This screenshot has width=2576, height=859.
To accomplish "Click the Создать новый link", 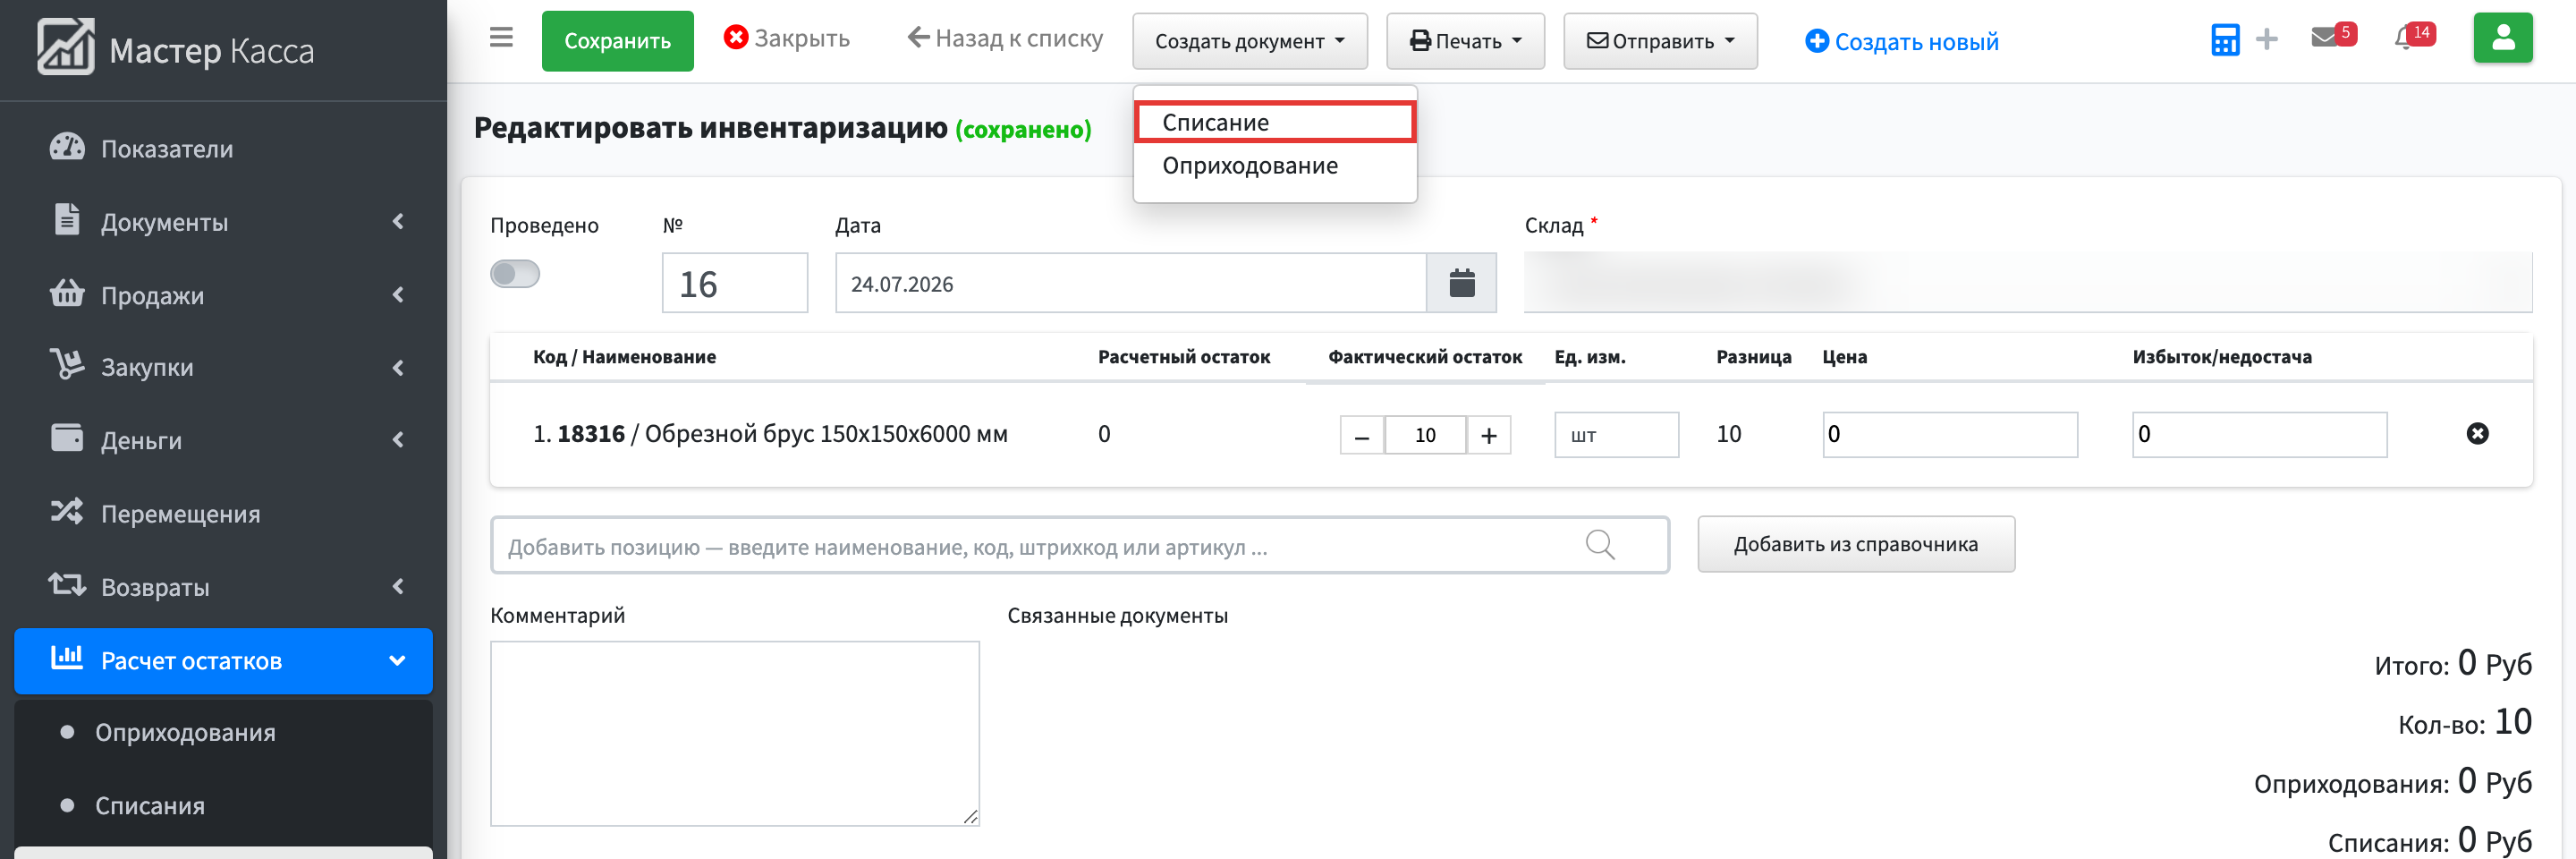I will coord(1902,41).
